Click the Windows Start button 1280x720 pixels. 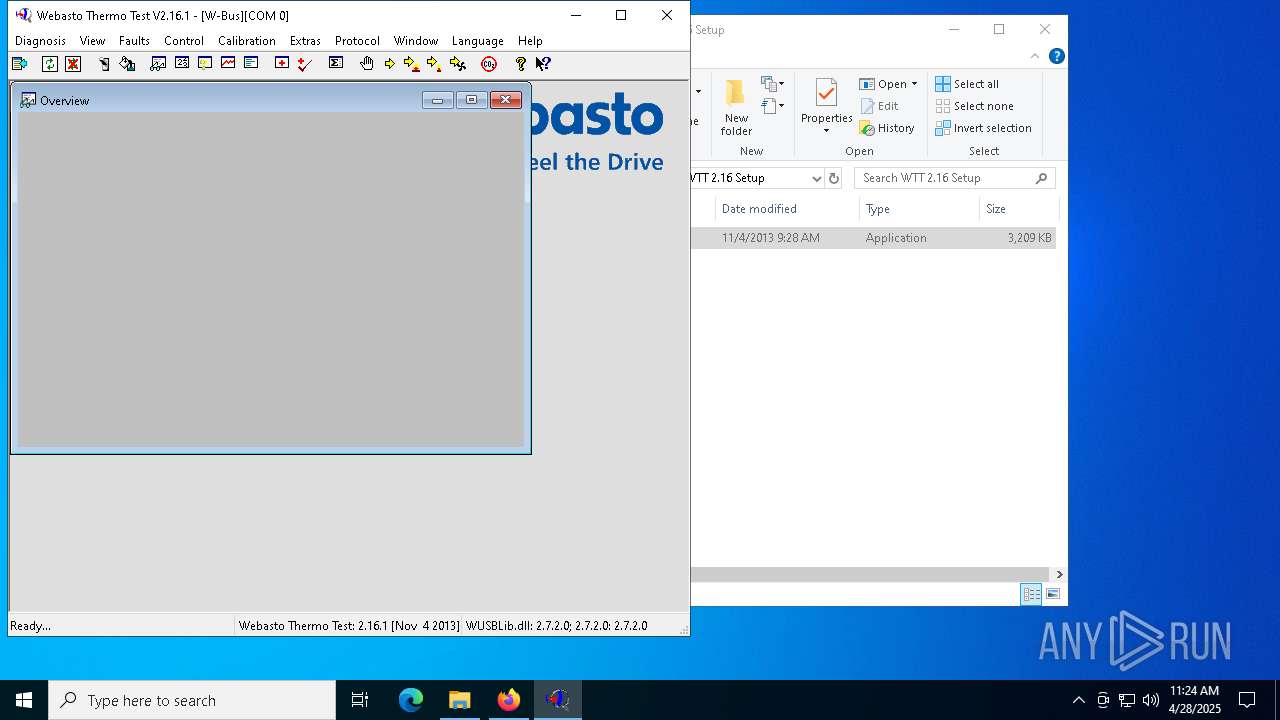(x=24, y=700)
